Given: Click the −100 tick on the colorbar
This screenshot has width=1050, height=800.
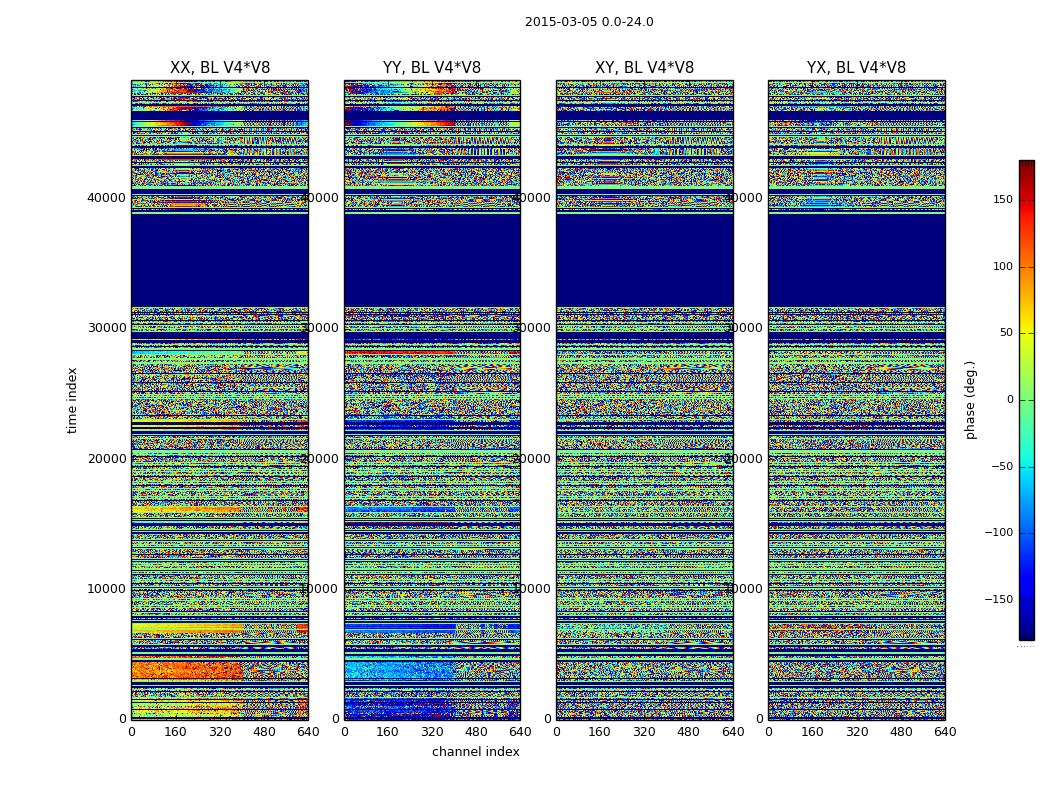Looking at the screenshot, I should [998, 533].
